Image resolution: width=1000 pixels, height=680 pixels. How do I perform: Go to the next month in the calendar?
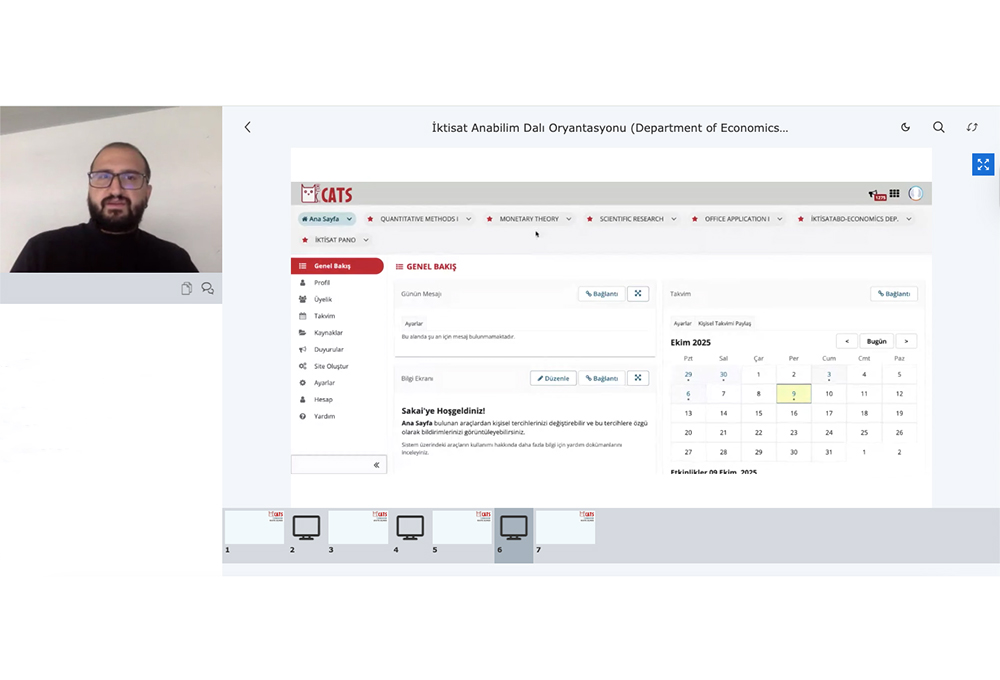pyautogui.click(x=906, y=341)
